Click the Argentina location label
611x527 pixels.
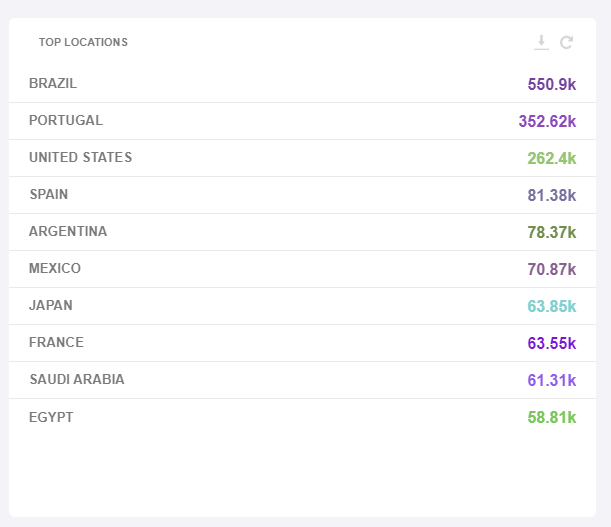coord(68,232)
